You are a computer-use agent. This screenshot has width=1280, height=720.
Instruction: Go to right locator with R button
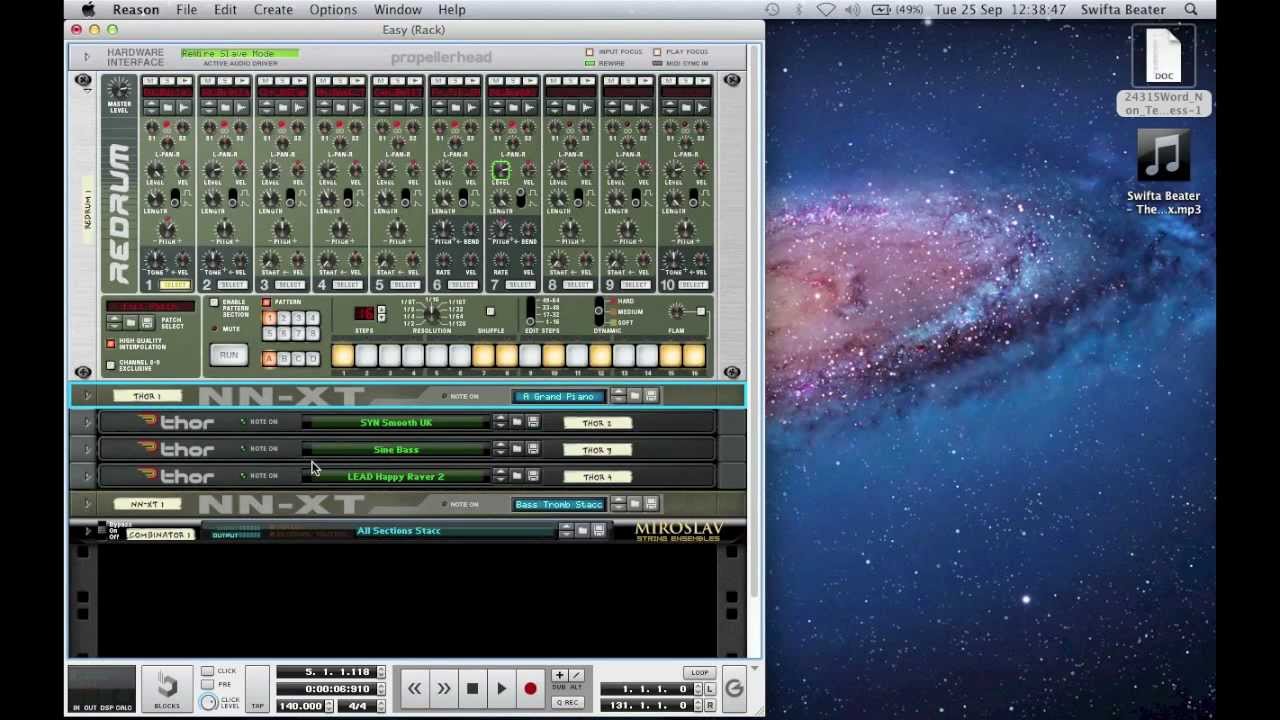point(710,705)
